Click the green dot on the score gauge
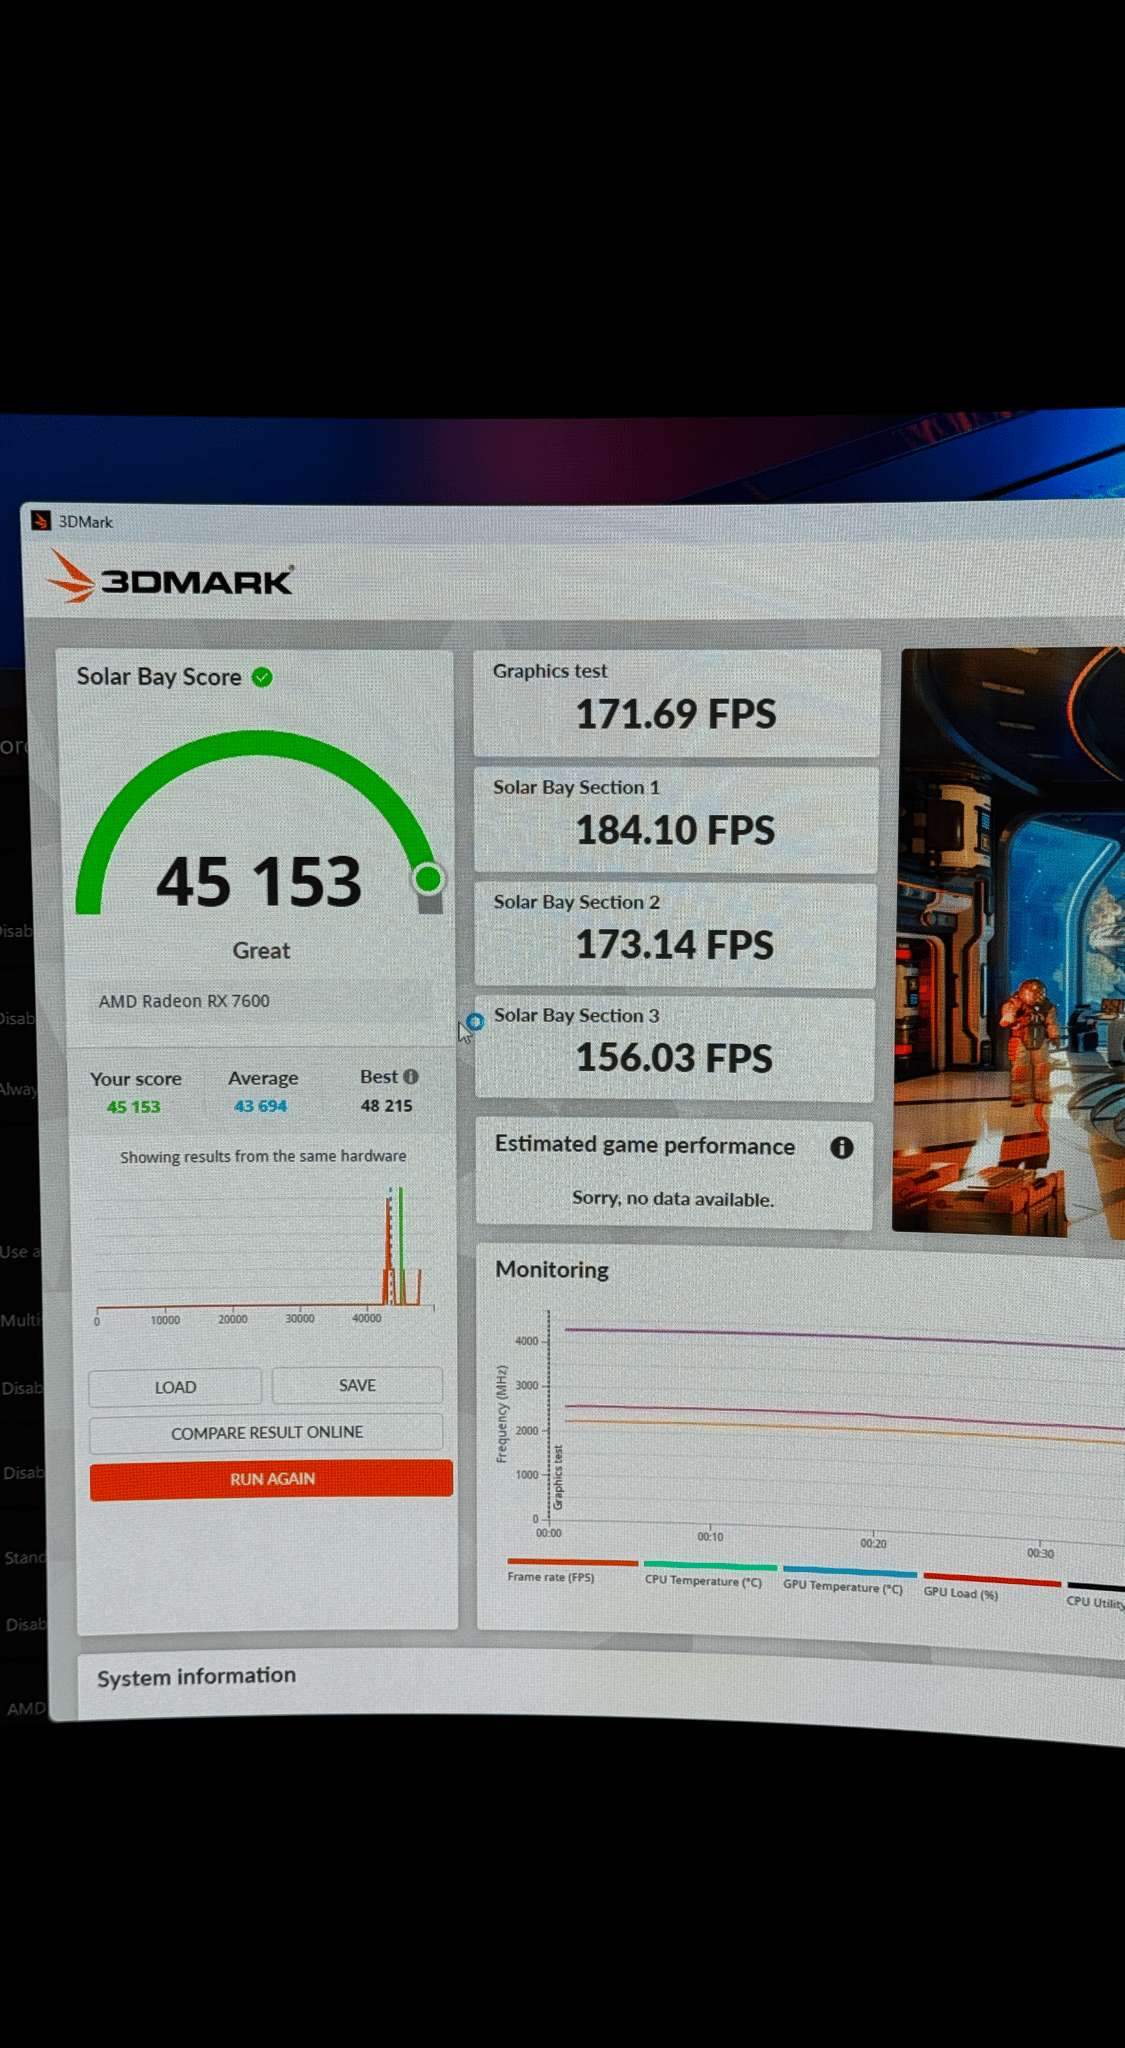 click(428, 879)
